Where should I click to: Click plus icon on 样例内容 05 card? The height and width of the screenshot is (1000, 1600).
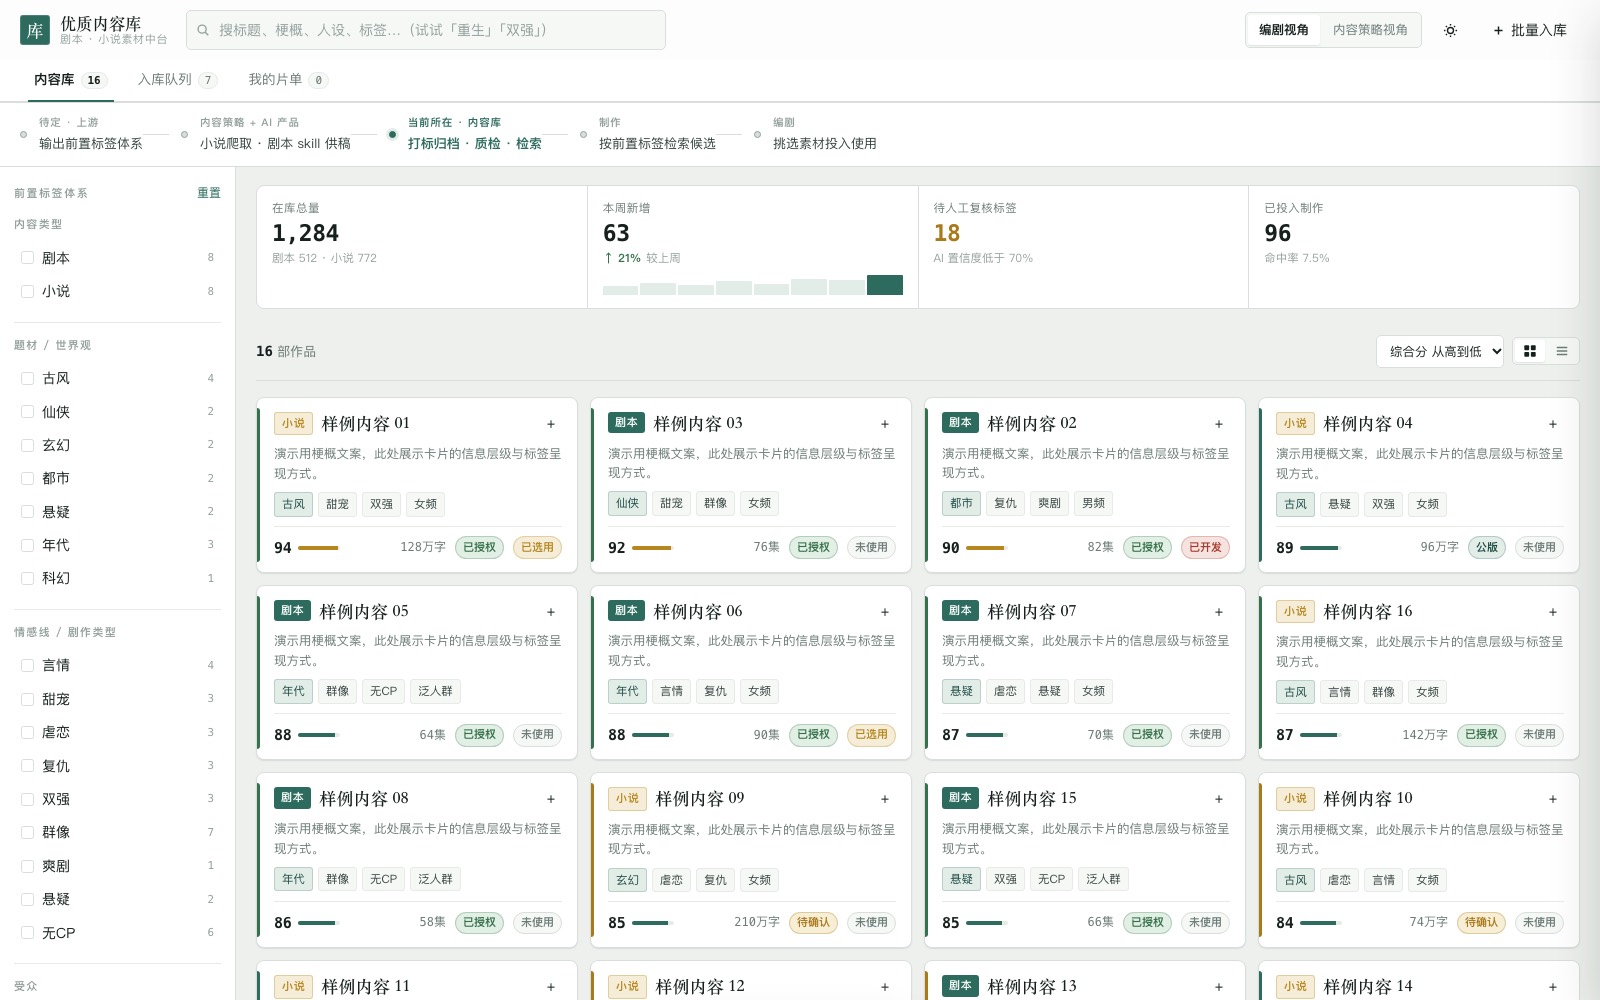(551, 612)
